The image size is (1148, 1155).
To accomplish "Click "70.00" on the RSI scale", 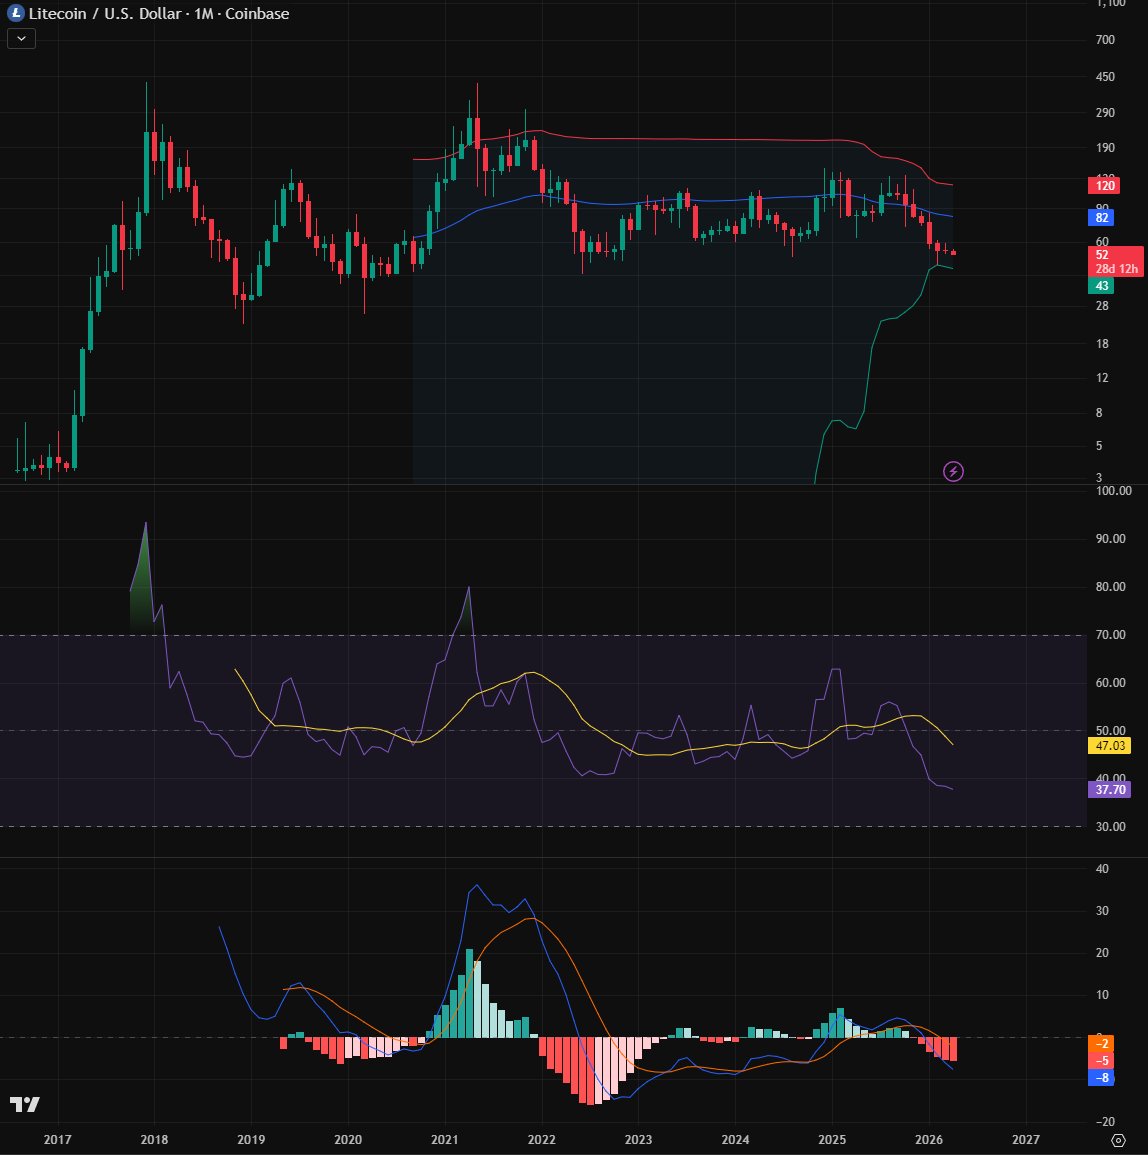I will tap(1110, 634).
